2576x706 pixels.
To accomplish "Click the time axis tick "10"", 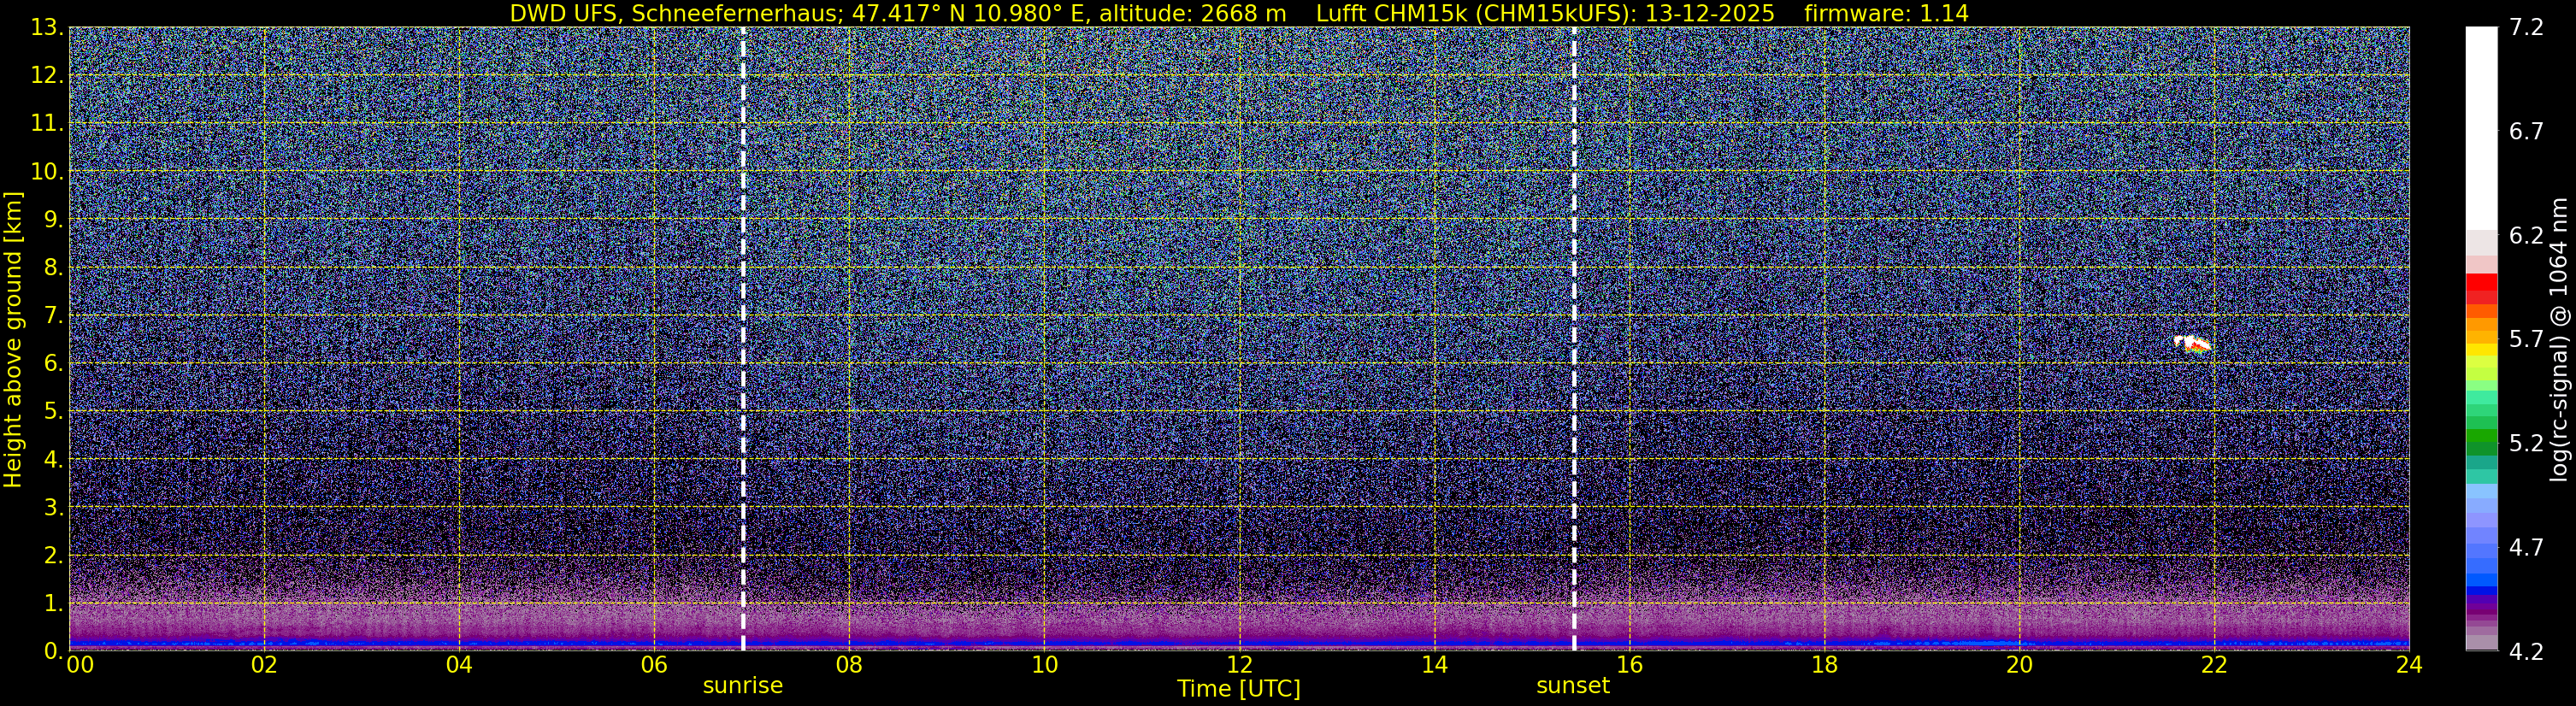I will [x=1044, y=666].
